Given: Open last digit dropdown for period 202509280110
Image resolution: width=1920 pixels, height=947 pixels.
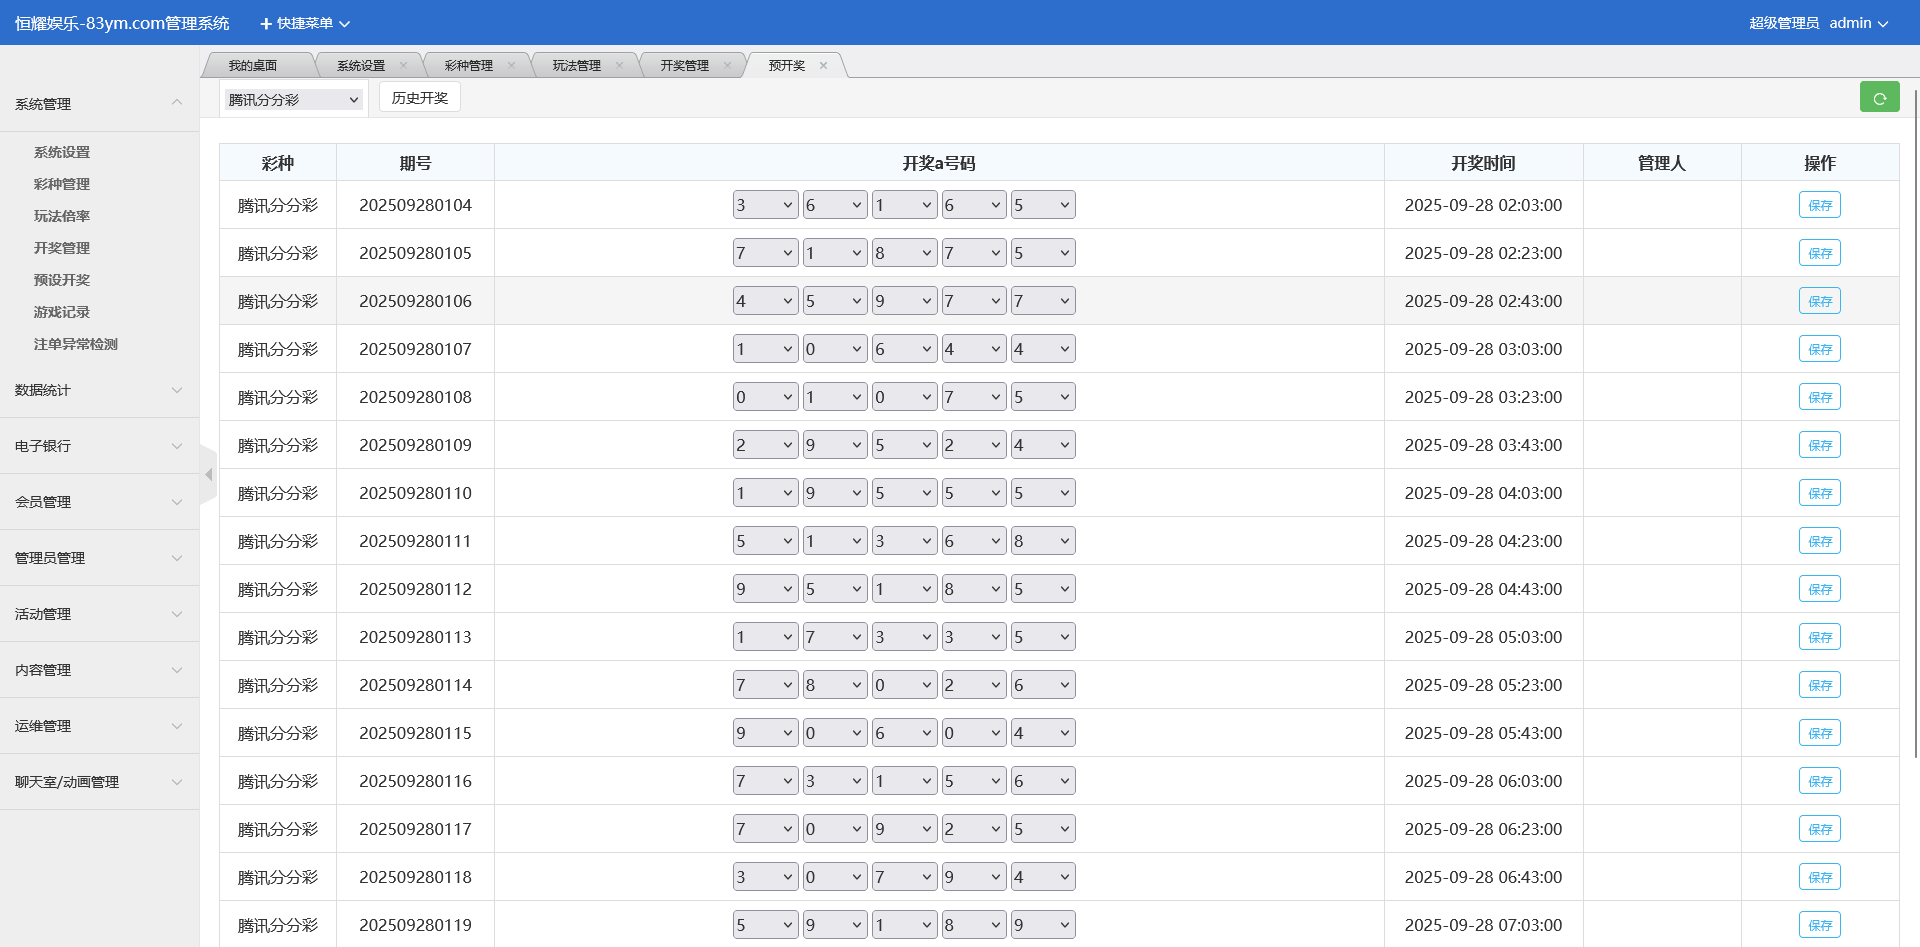Looking at the screenshot, I should coord(1042,493).
